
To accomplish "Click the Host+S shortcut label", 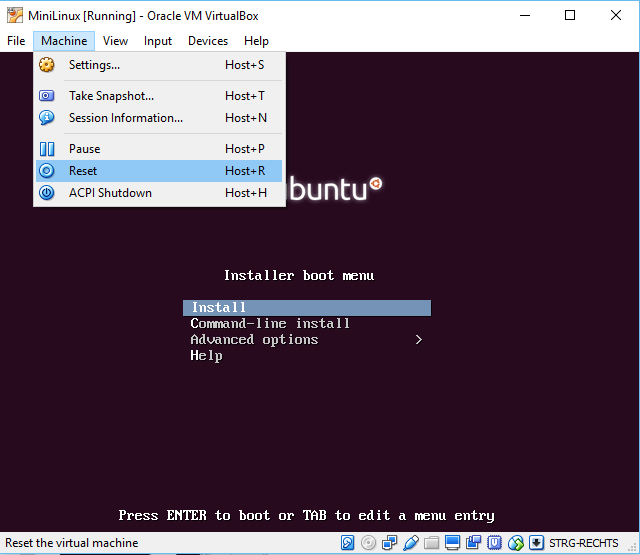I will pyautogui.click(x=245, y=65).
